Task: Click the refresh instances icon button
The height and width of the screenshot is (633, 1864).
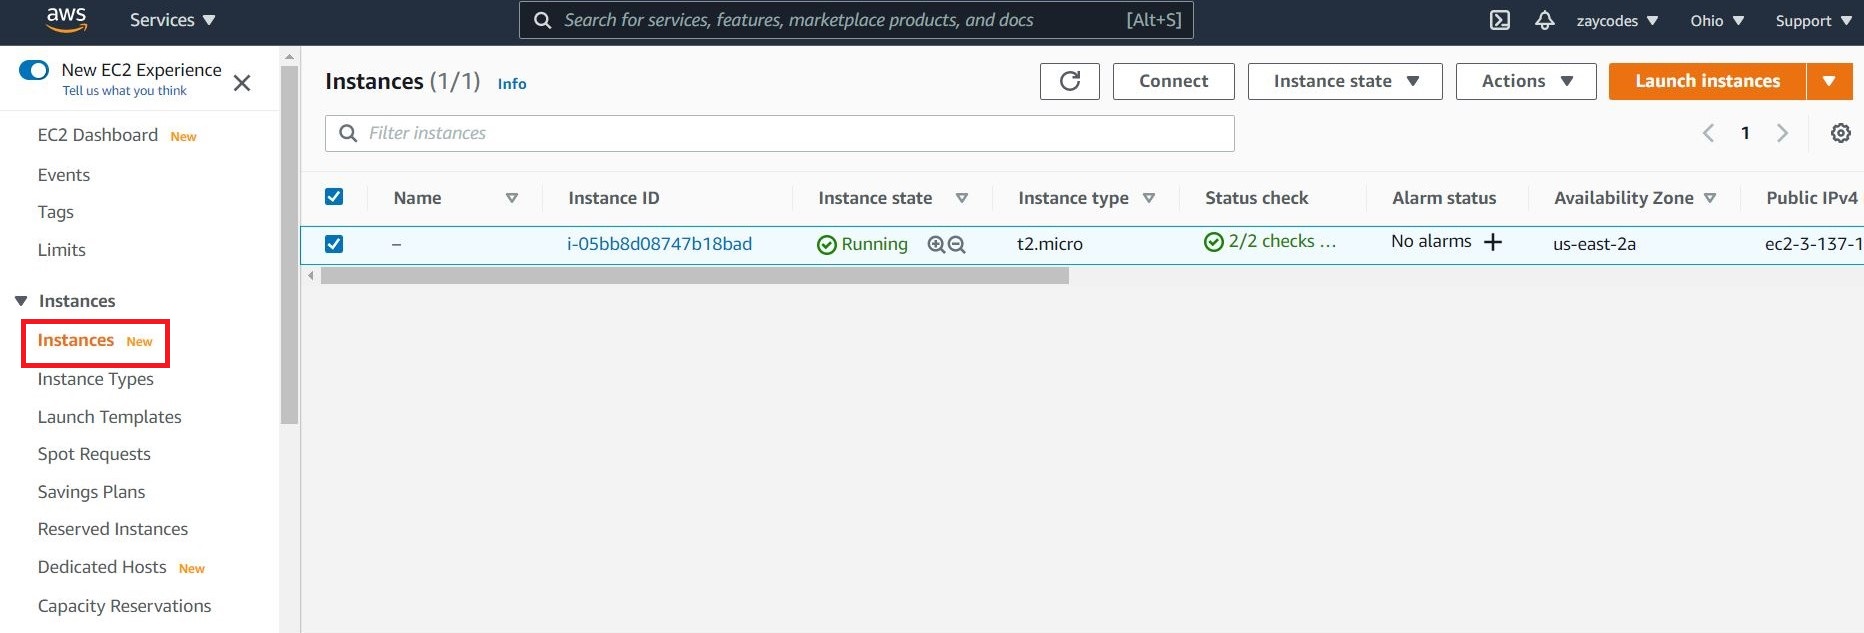Action: tap(1069, 81)
